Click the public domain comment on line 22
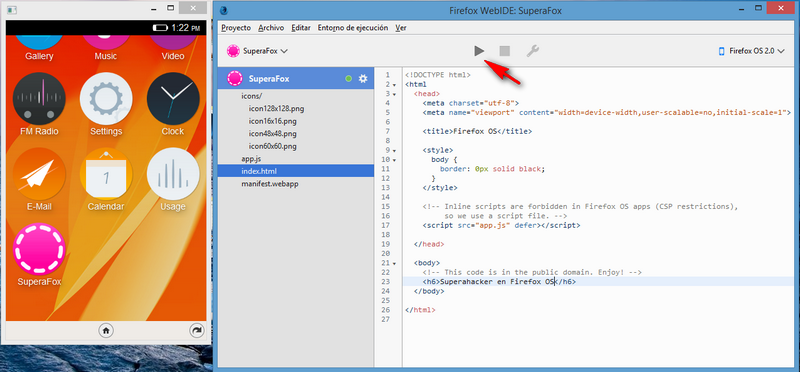This screenshot has height=372, width=800. 532,272
